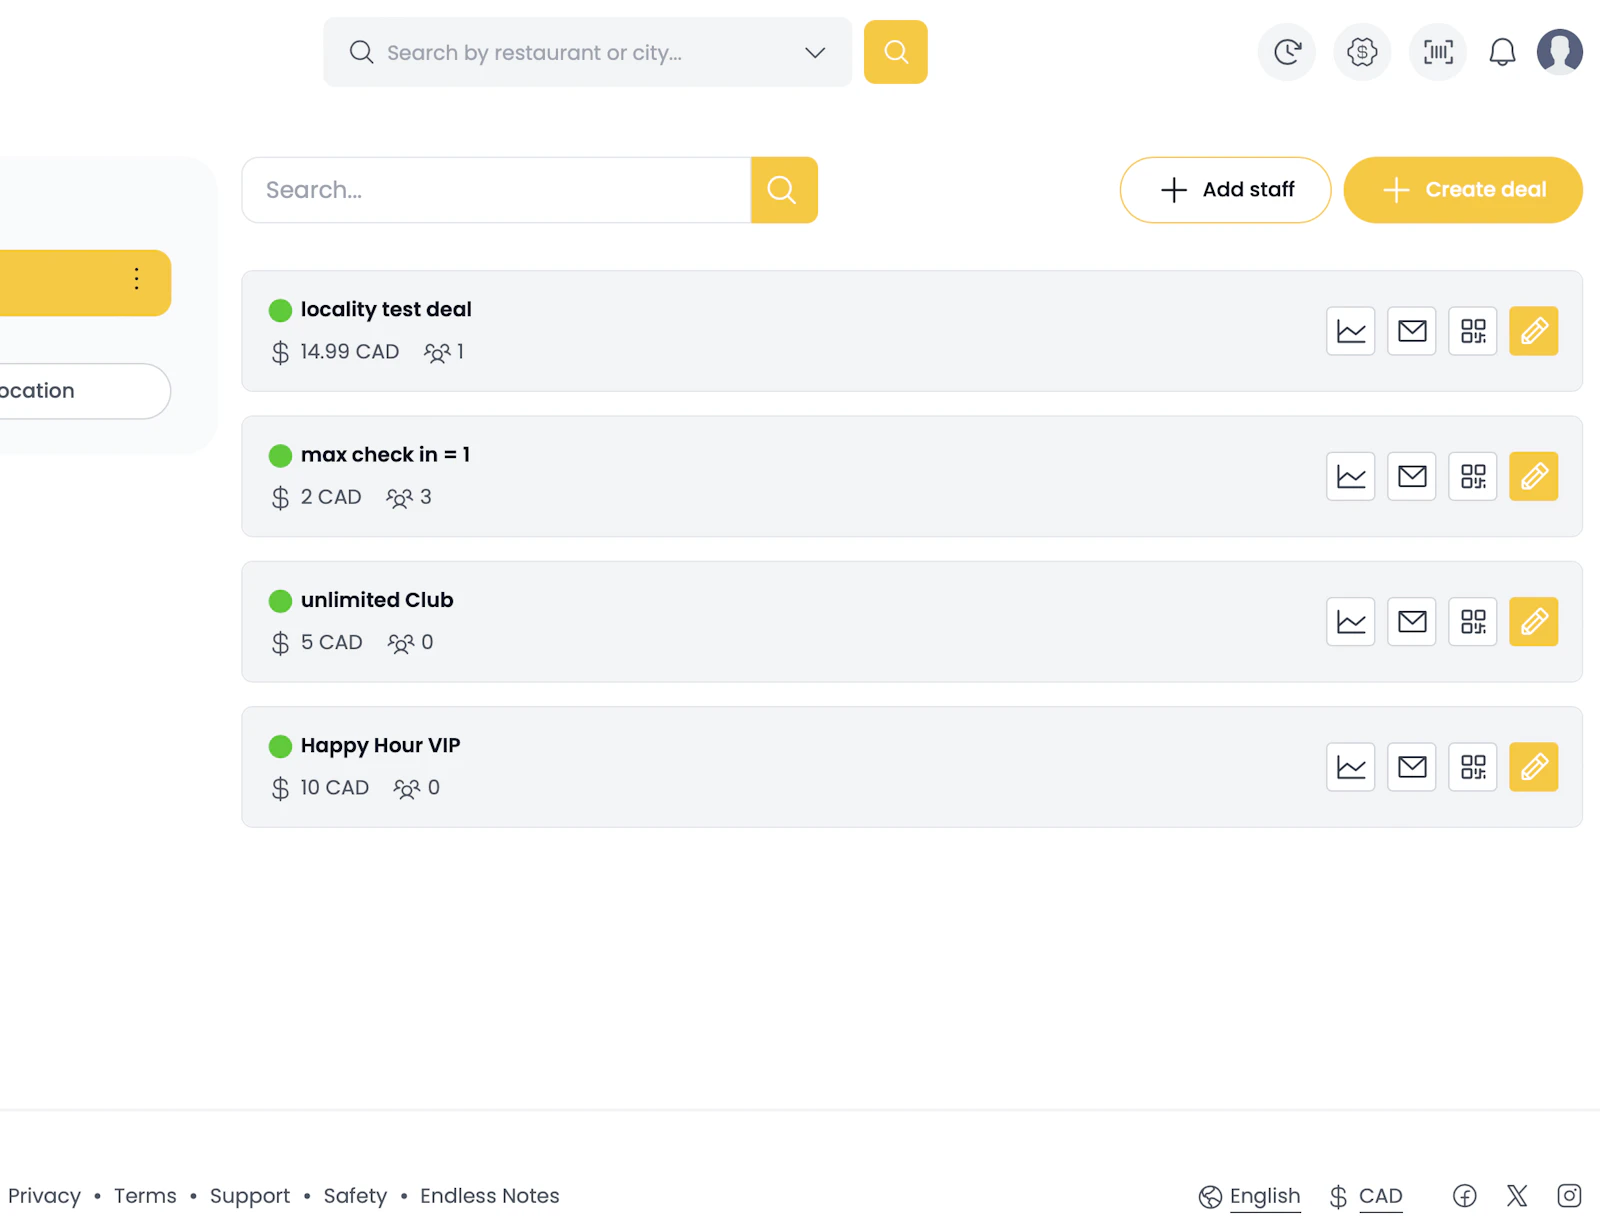
Task: Open the Terms link
Action: tap(145, 1196)
